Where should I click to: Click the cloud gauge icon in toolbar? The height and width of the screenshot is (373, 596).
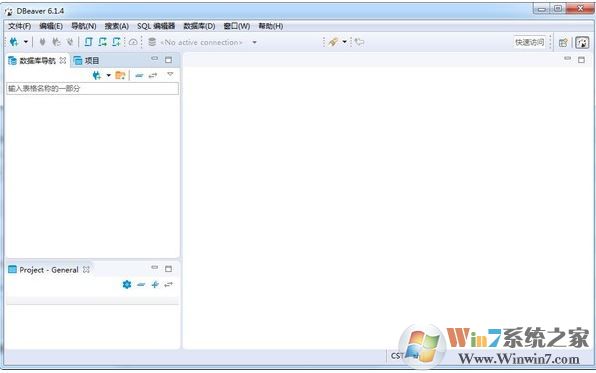[x=133, y=42]
